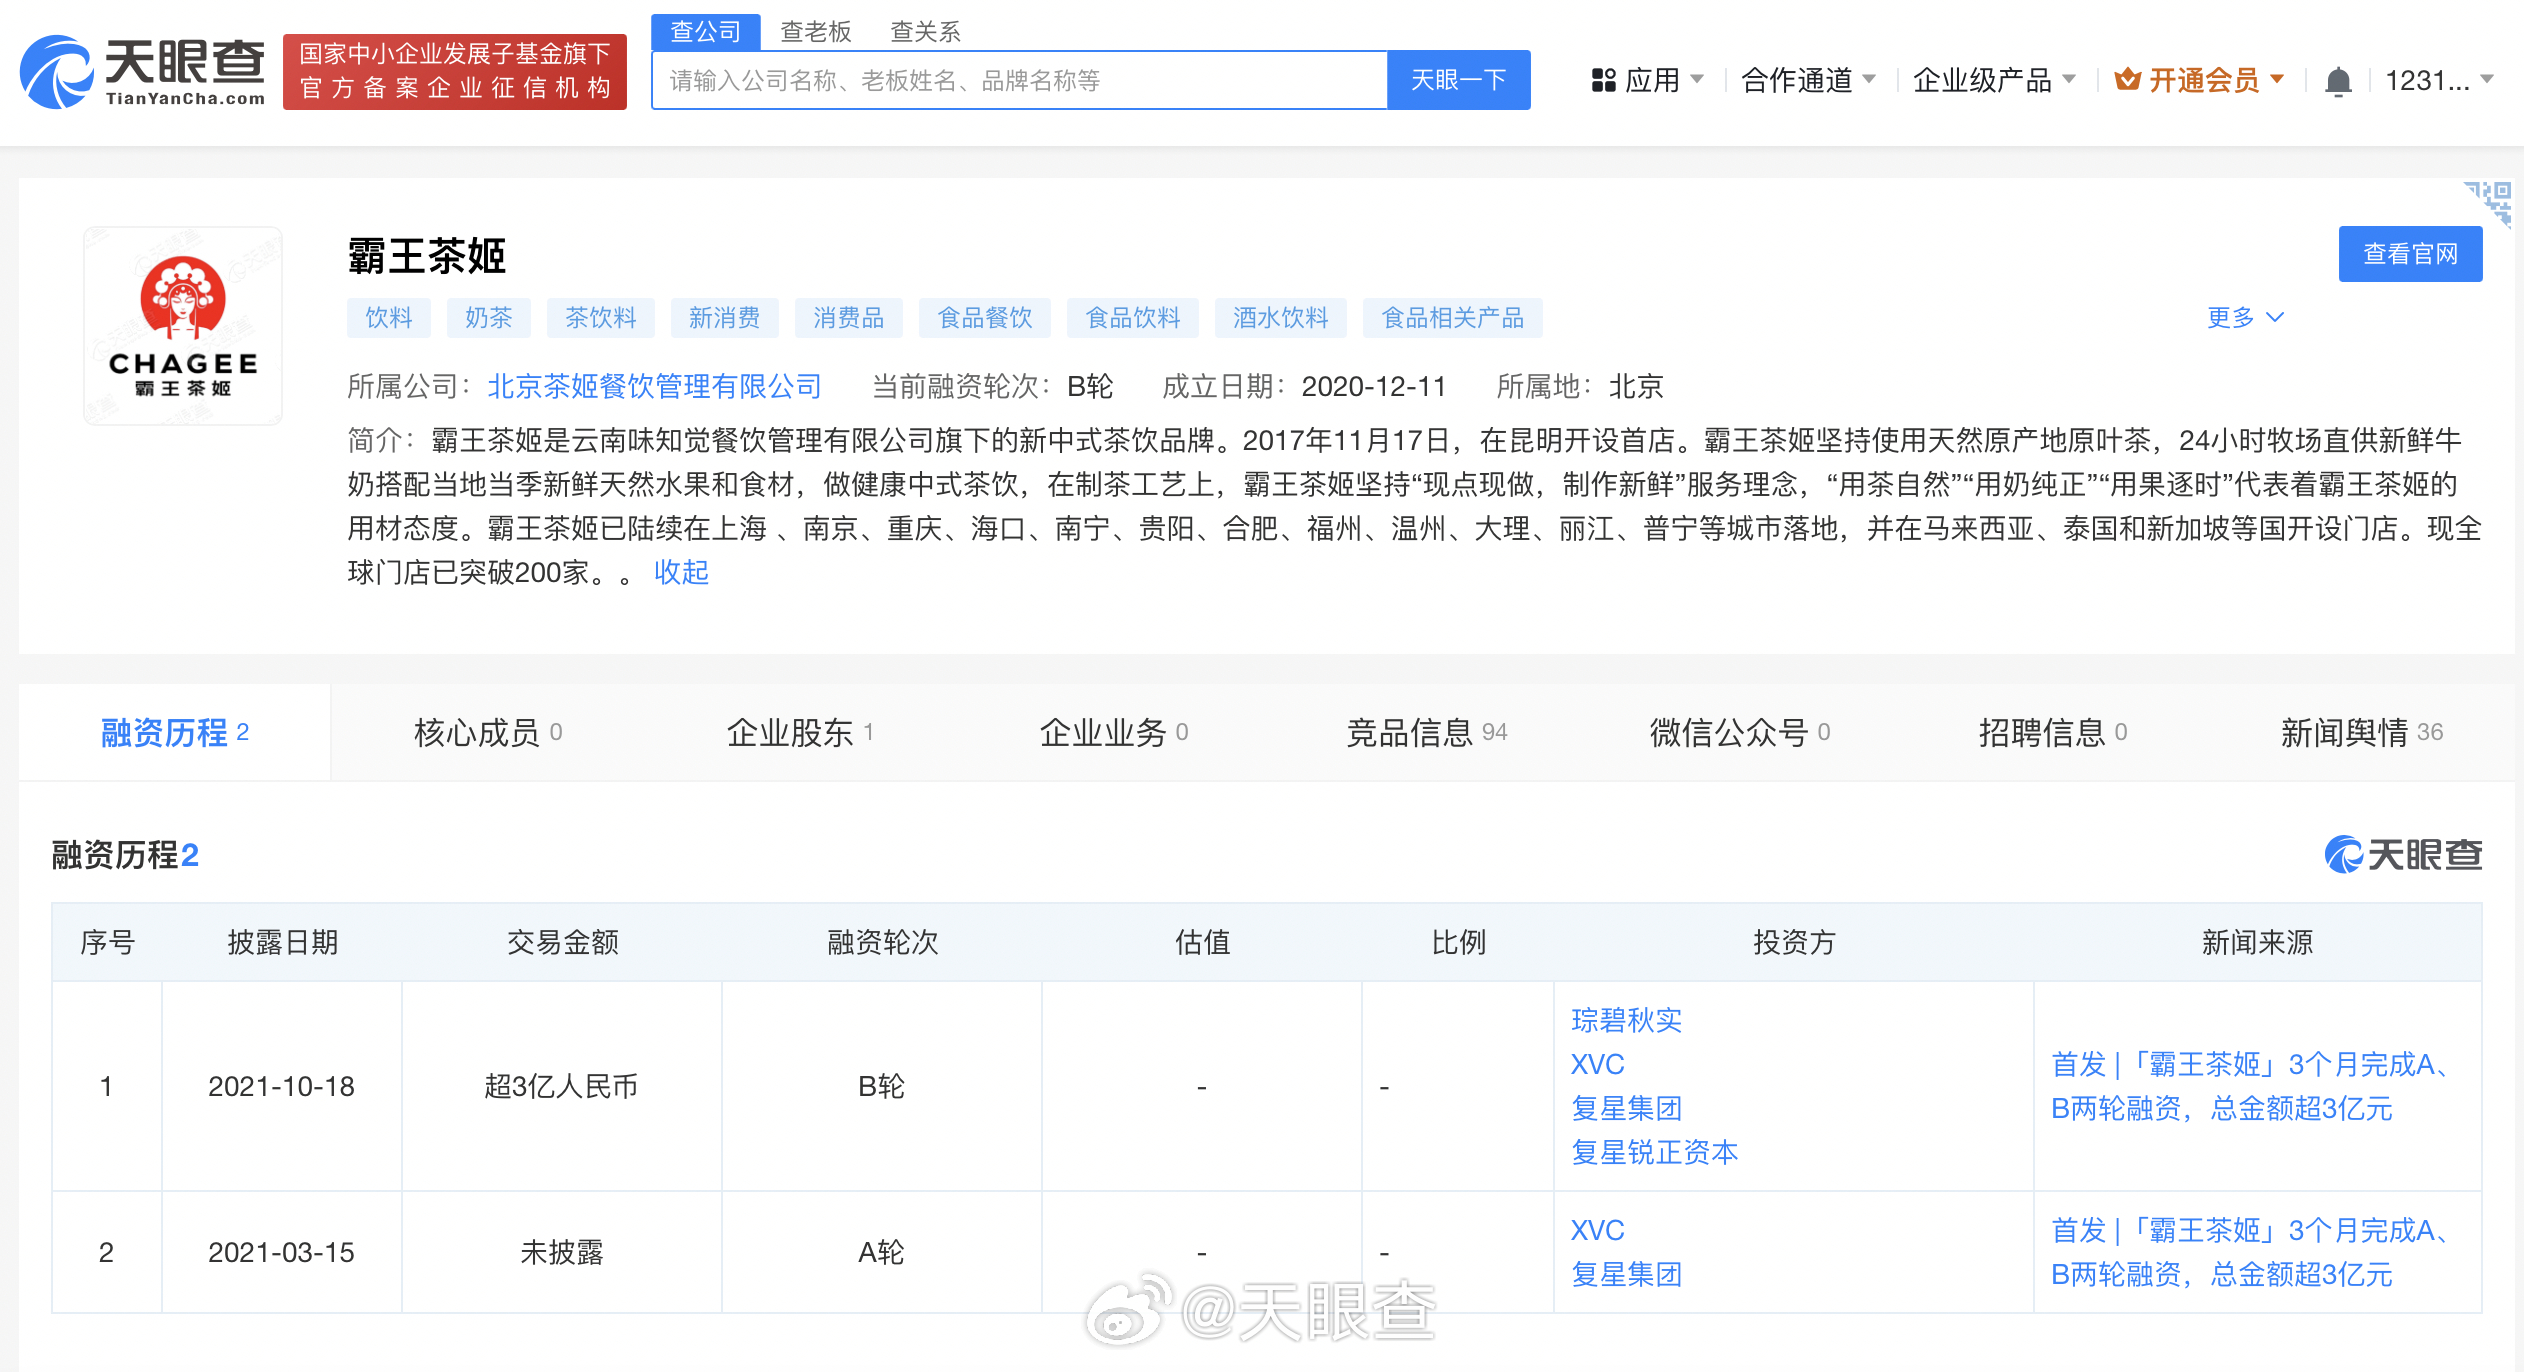2524x1372 pixels.
Task: Click the 披露日期 column header
Action: click(x=283, y=942)
